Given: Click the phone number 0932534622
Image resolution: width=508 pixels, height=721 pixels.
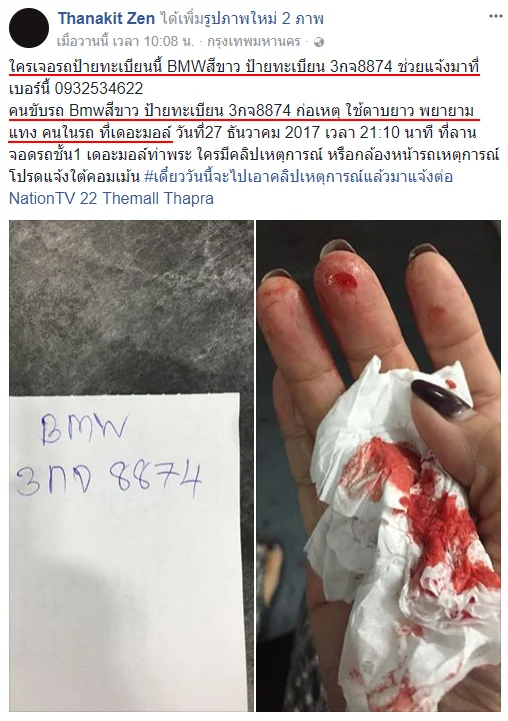Looking at the screenshot, I should 98,88.
